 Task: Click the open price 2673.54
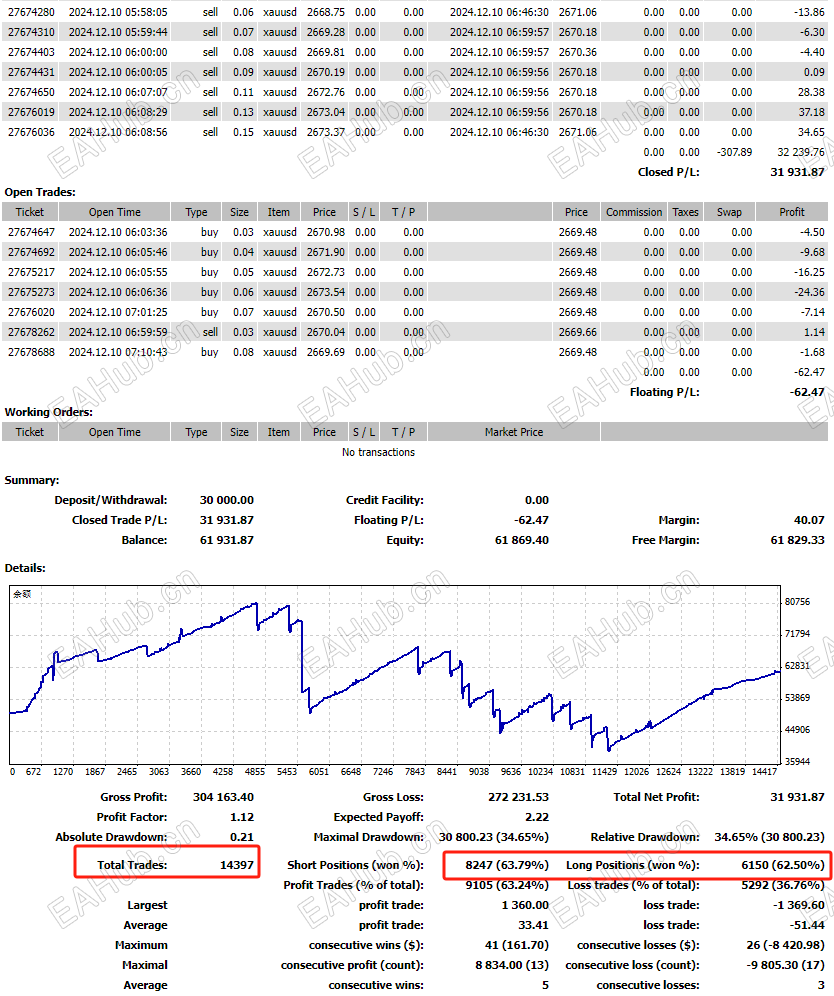[x=326, y=292]
